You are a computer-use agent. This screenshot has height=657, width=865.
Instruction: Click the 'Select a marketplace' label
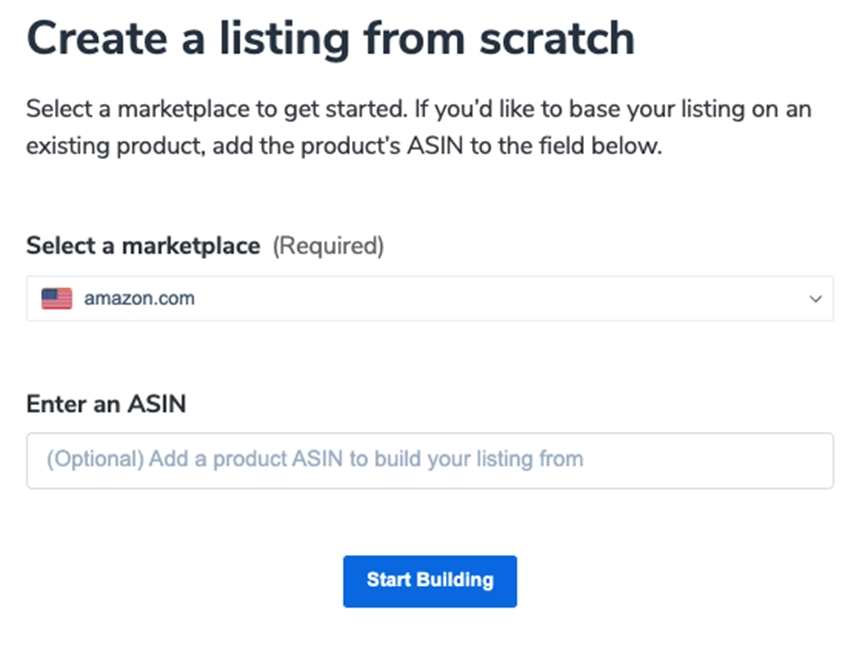143,246
